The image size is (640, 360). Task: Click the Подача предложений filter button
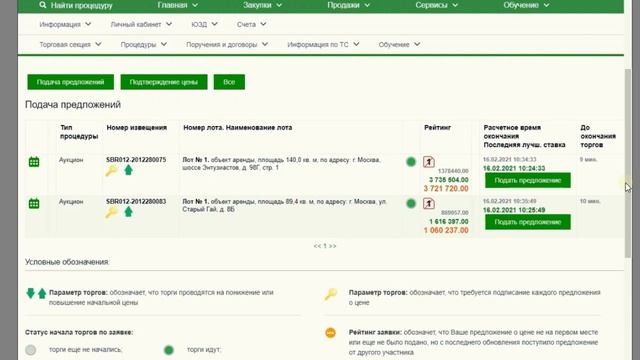pyautogui.click(x=71, y=82)
